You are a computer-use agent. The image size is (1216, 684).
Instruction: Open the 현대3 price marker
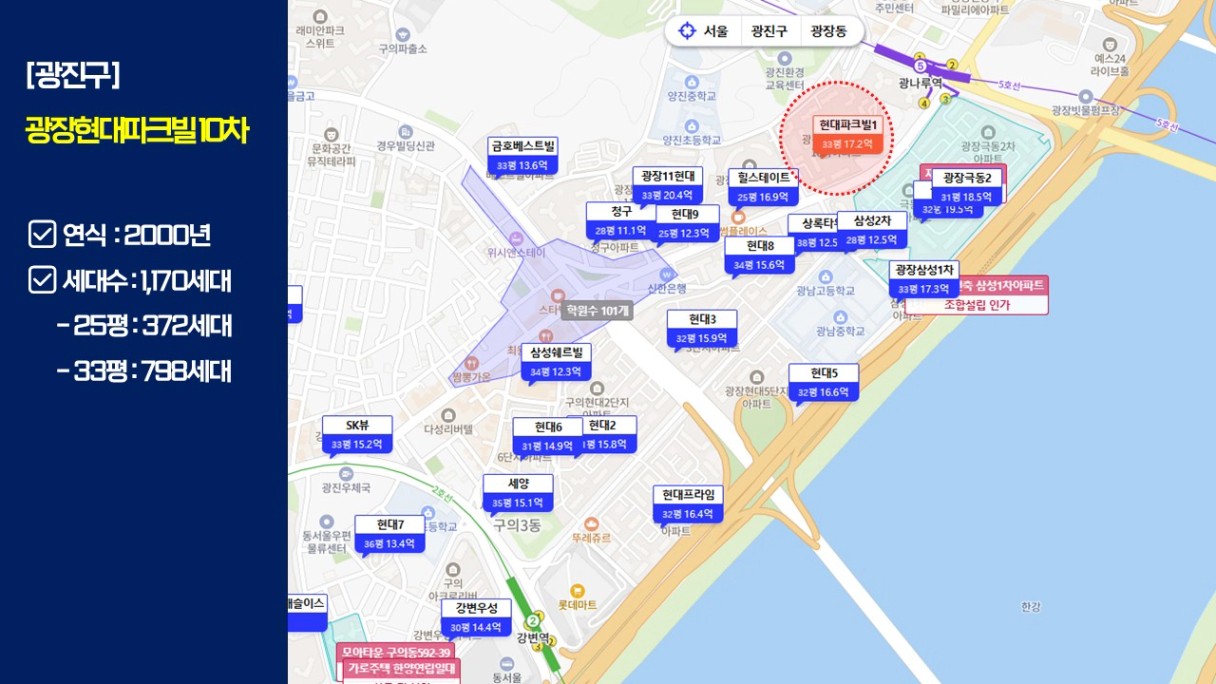[x=702, y=328]
